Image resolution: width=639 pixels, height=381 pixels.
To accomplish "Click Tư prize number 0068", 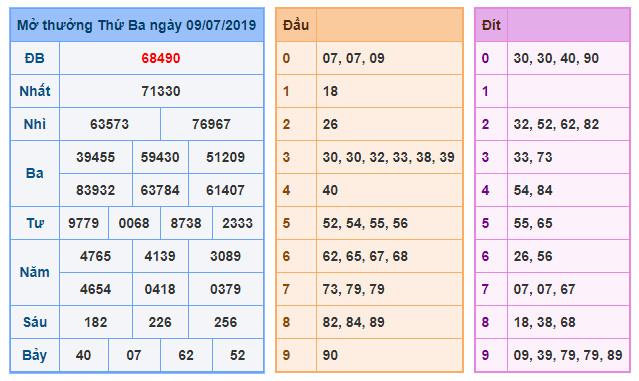I will [x=134, y=223].
